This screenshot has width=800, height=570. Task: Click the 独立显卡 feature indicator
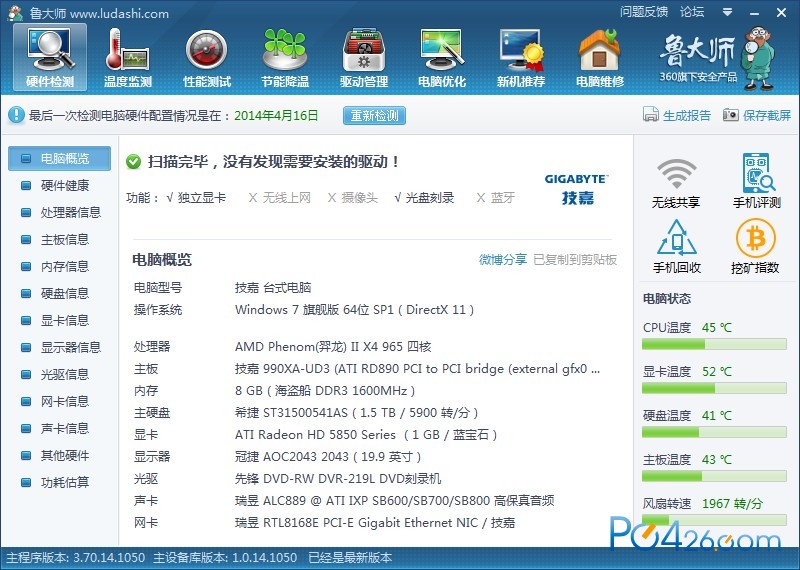196,197
